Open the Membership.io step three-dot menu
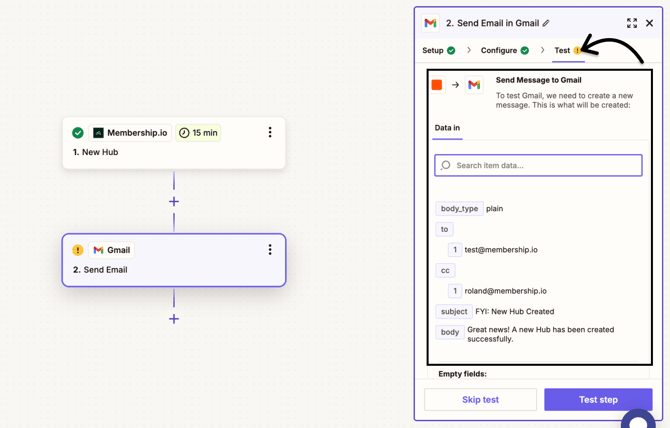Viewport: 670px width, 428px height. pos(270,132)
